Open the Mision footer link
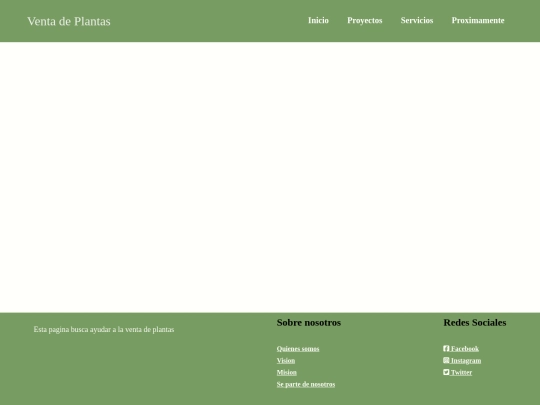The image size is (540, 405). [287, 372]
